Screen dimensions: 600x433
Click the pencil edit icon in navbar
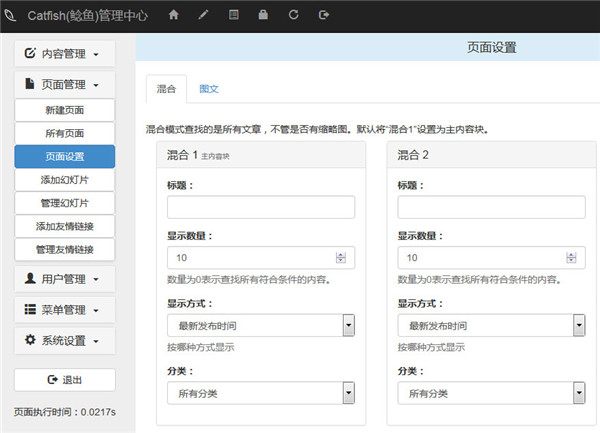(204, 15)
